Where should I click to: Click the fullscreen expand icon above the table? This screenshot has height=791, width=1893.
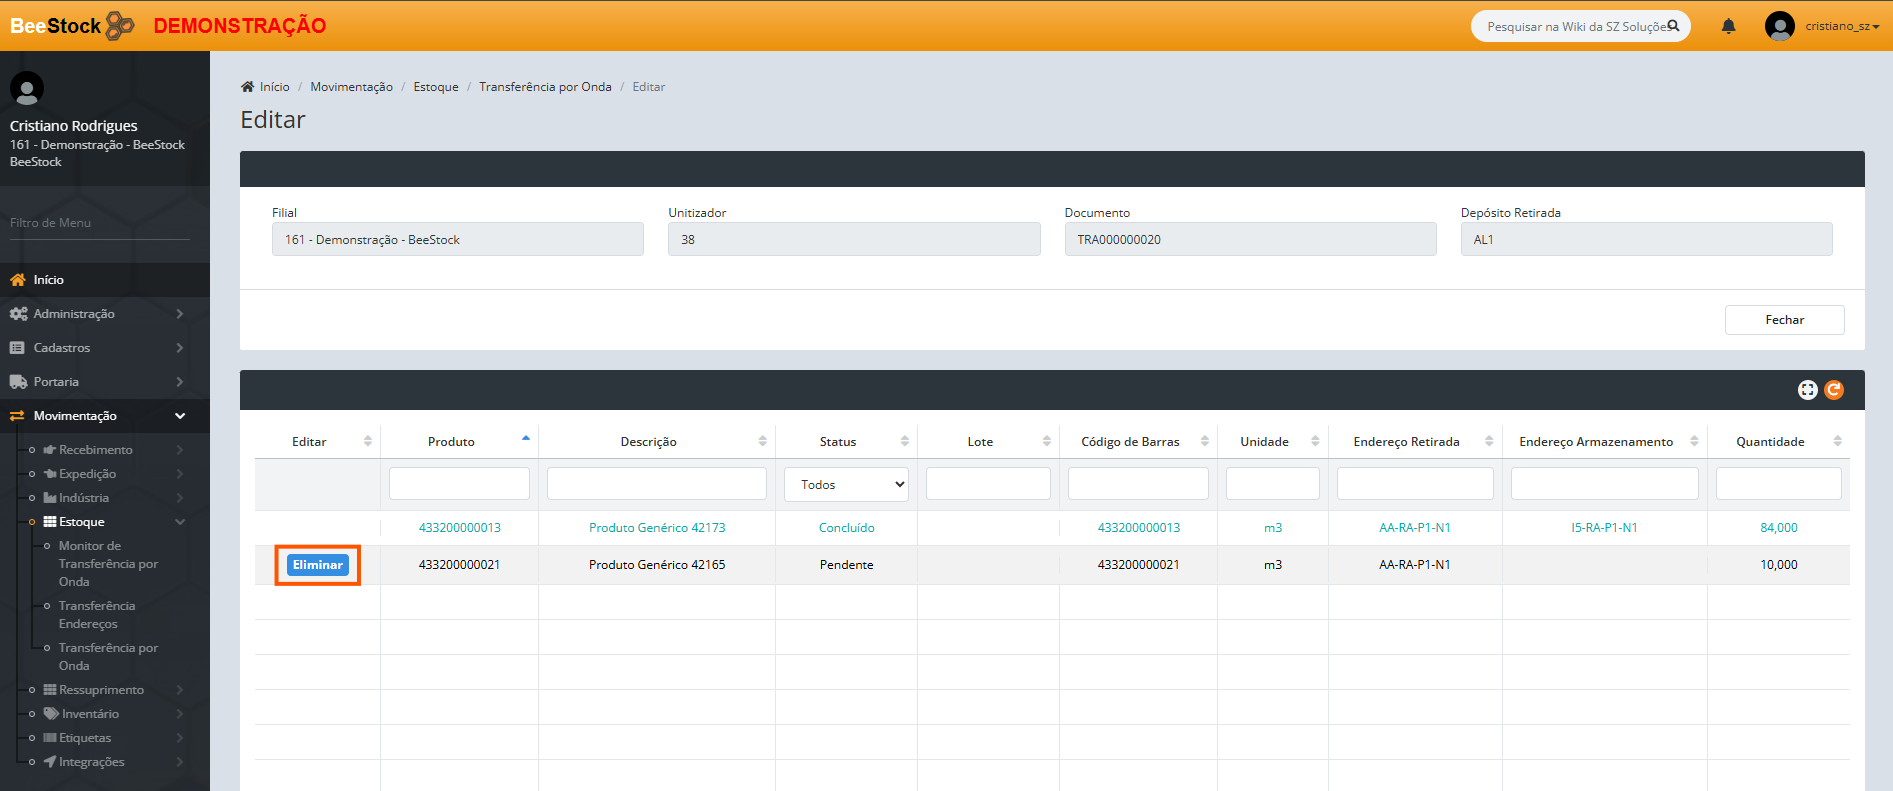1807,390
